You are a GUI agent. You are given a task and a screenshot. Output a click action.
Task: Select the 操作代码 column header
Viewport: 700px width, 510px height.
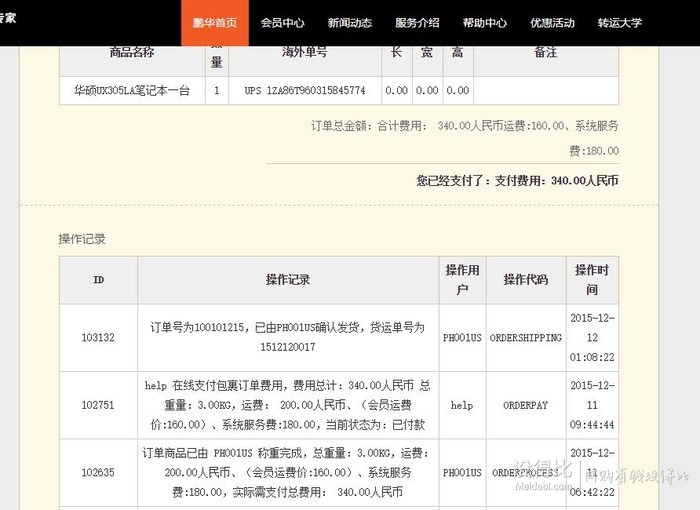[x=526, y=280]
